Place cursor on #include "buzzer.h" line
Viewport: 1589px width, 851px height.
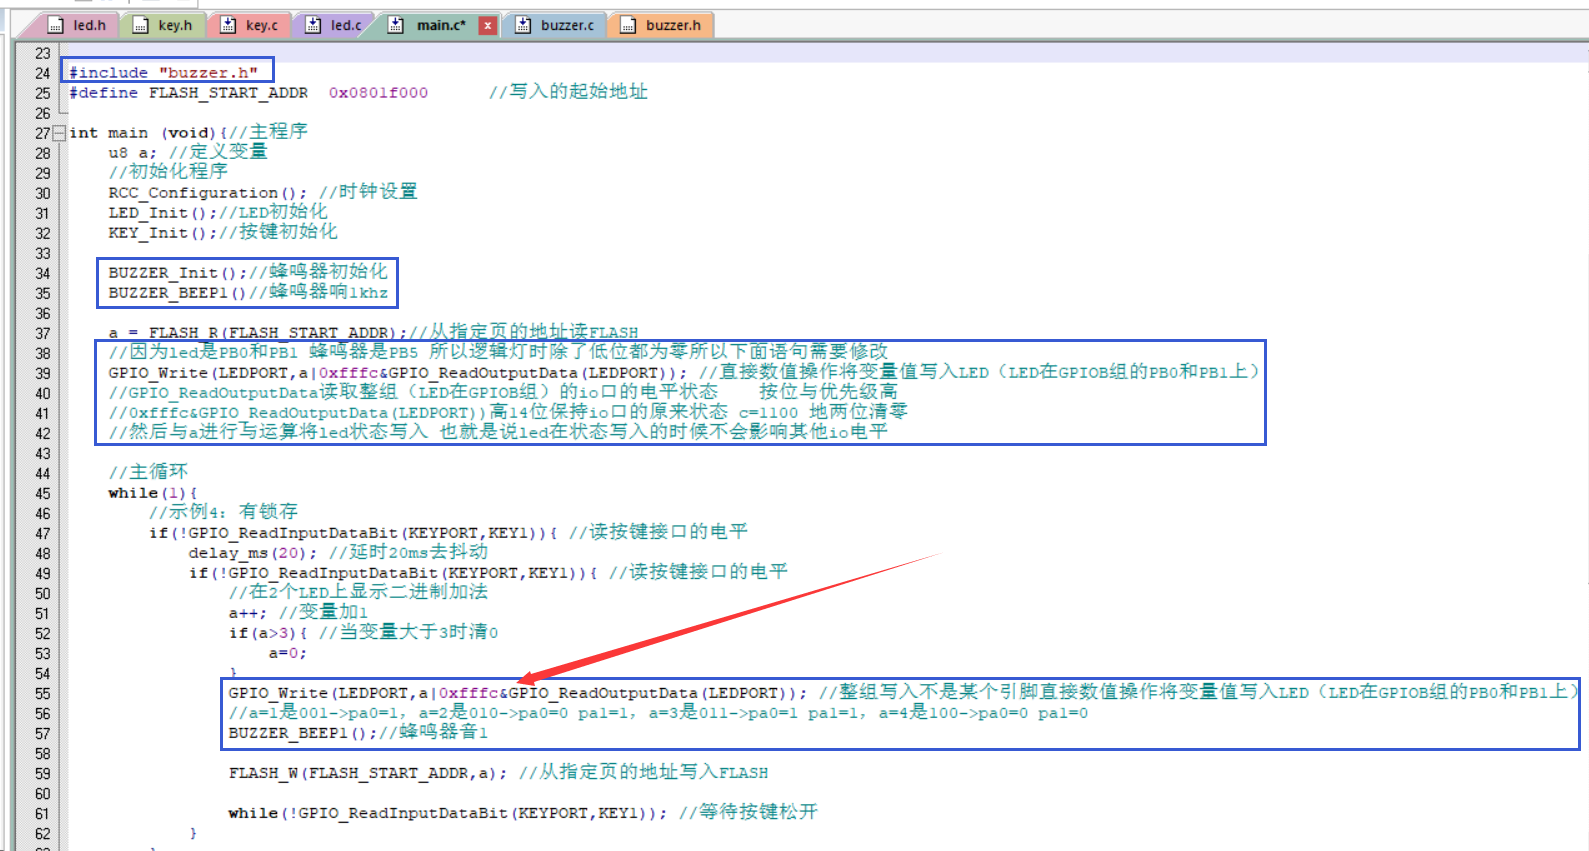pos(163,72)
